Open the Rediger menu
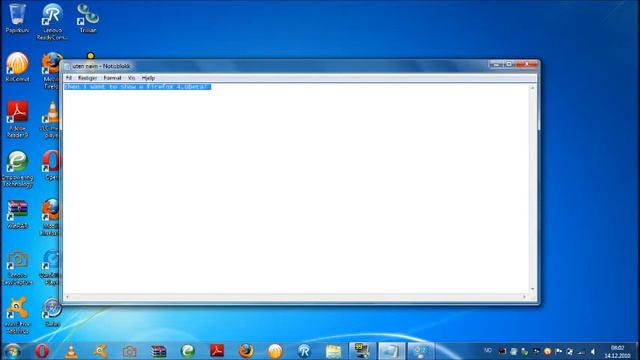 [87, 78]
